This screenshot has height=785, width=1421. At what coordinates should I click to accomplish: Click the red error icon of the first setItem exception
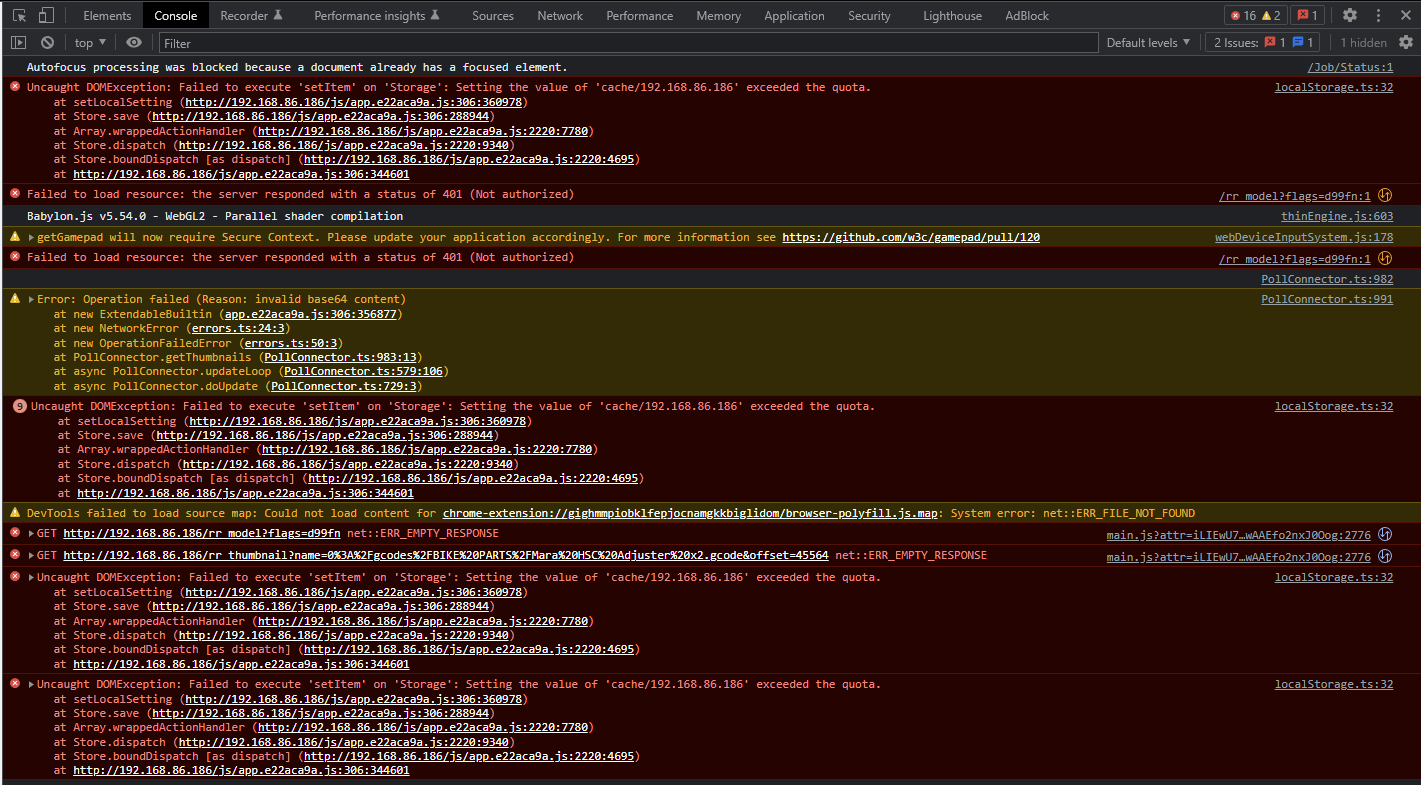[15, 87]
